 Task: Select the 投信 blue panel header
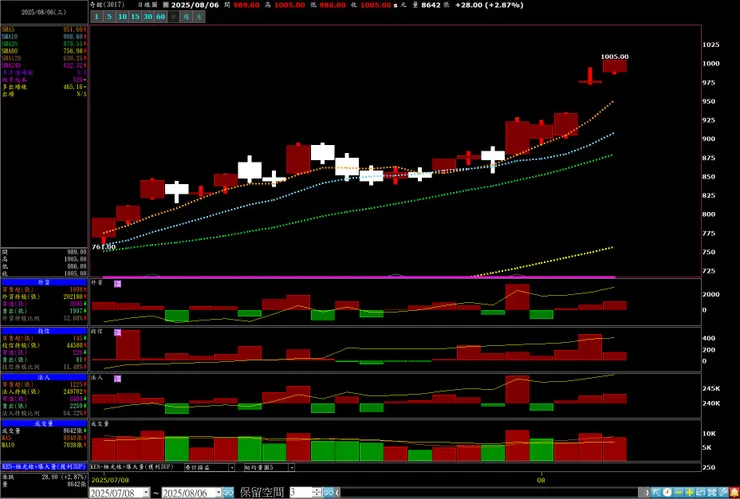tap(44, 331)
